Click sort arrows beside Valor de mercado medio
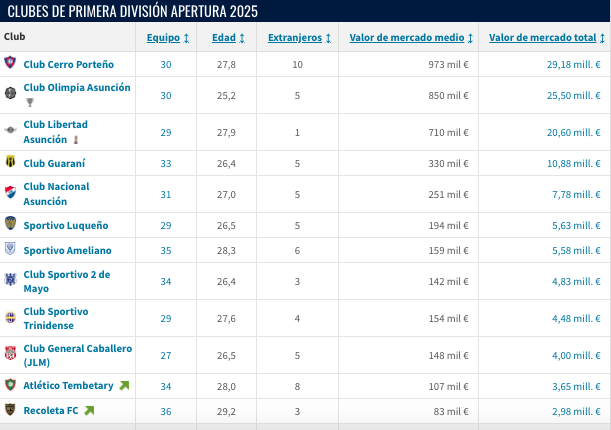 [470, 38]
